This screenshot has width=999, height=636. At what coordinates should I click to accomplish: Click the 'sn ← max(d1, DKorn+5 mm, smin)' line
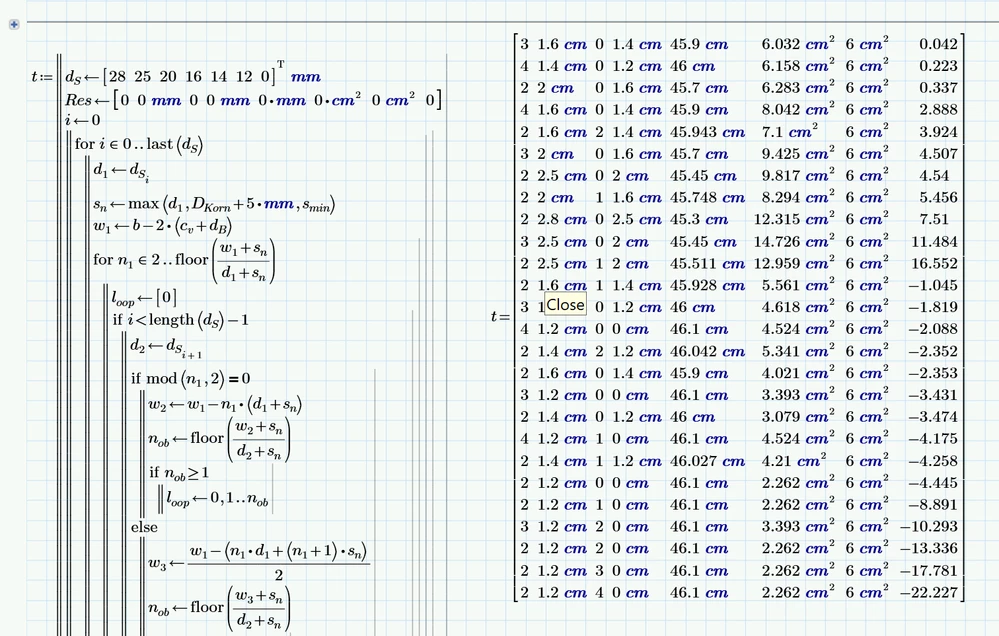[x=214, y=205]
